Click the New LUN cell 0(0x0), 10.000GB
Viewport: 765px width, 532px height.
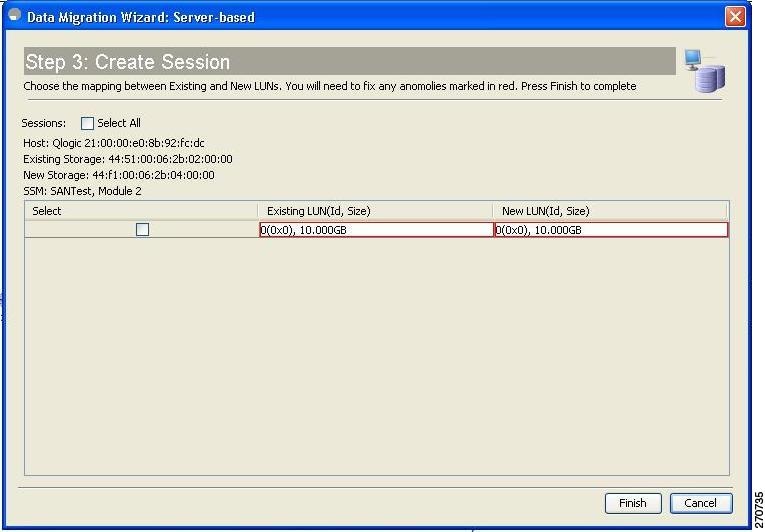tap(611, 230)
